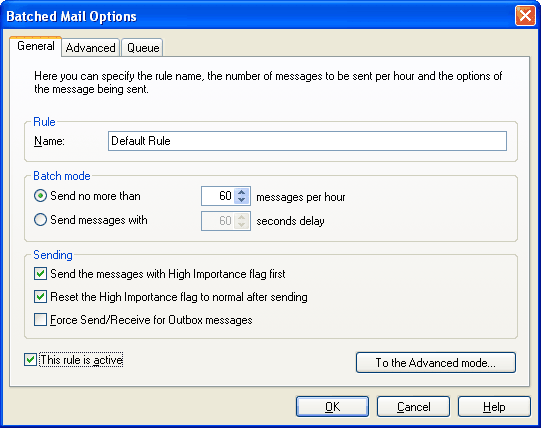The image size is (541, 428).
Task: Toggle Reset the High Importance flag checkbox
Action: tap(40, 296)
